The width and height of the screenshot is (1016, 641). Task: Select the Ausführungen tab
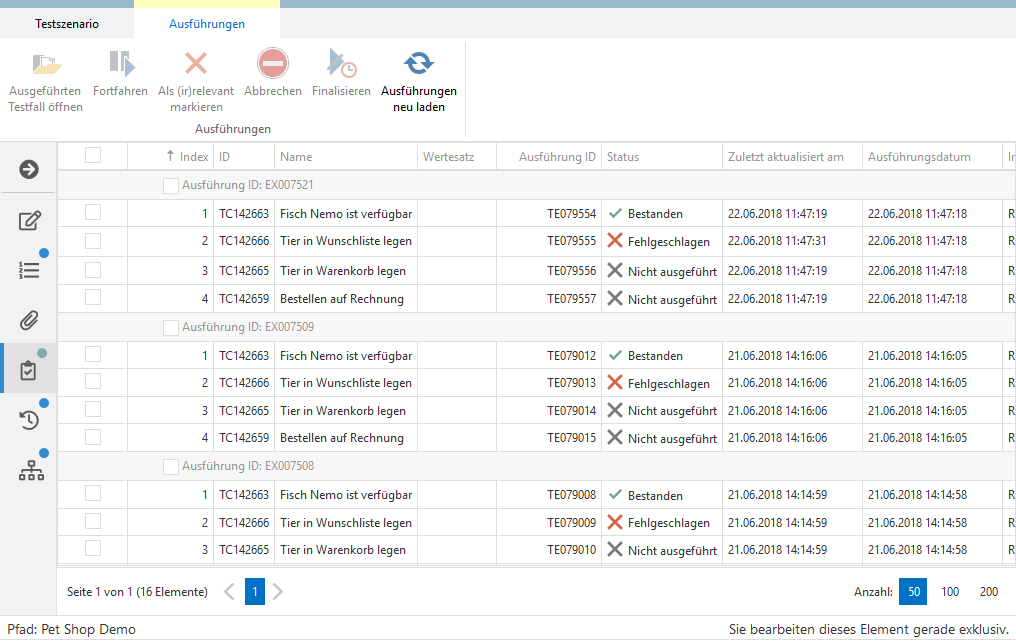point(207,24)
